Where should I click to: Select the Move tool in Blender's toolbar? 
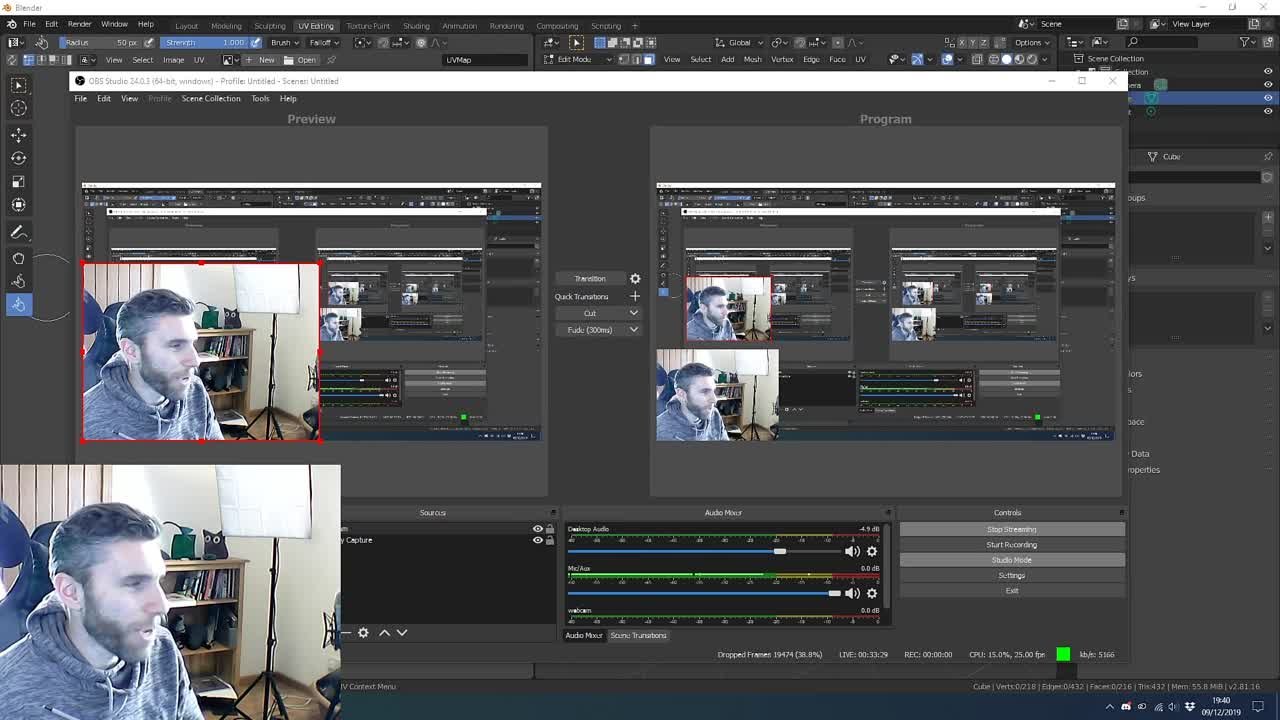click(x=19, y=135)
